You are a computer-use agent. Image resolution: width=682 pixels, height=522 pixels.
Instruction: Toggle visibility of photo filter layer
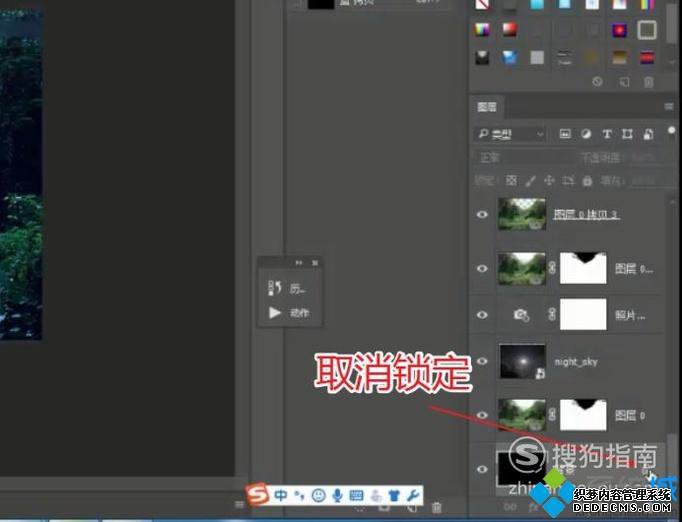(x=482, y=315)
